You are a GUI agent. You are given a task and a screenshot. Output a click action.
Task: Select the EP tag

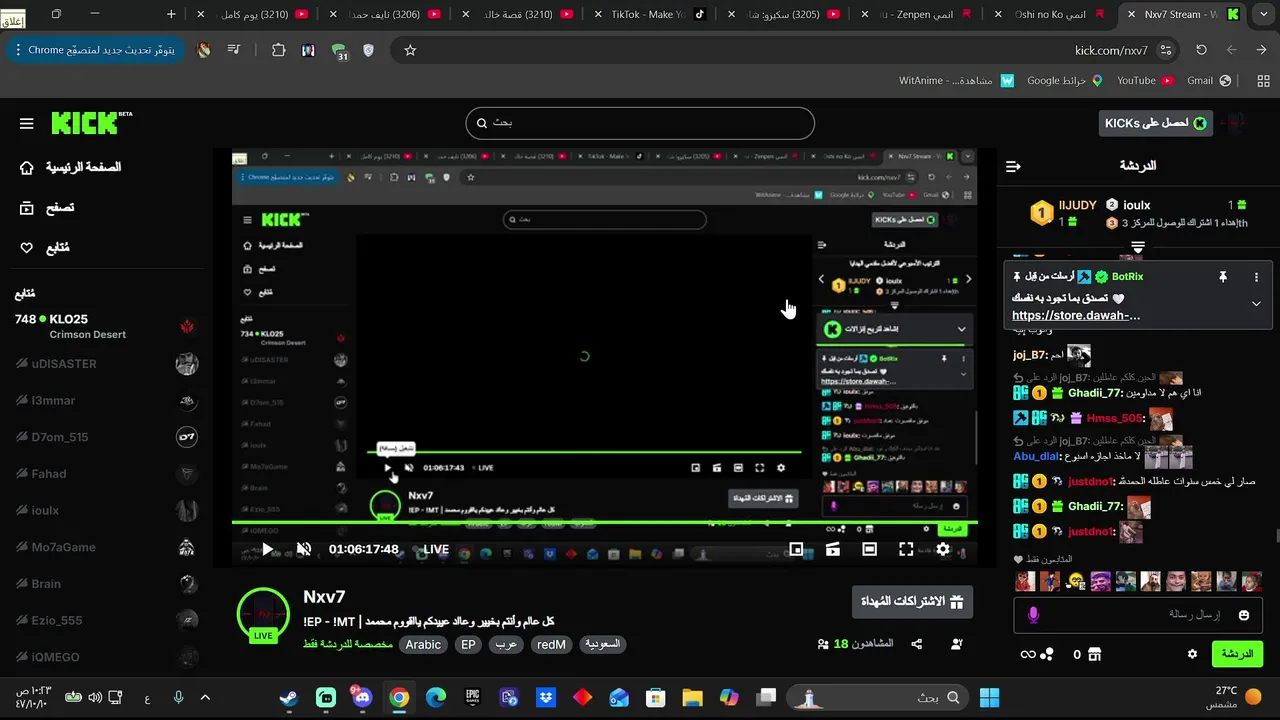pos(468,645)
